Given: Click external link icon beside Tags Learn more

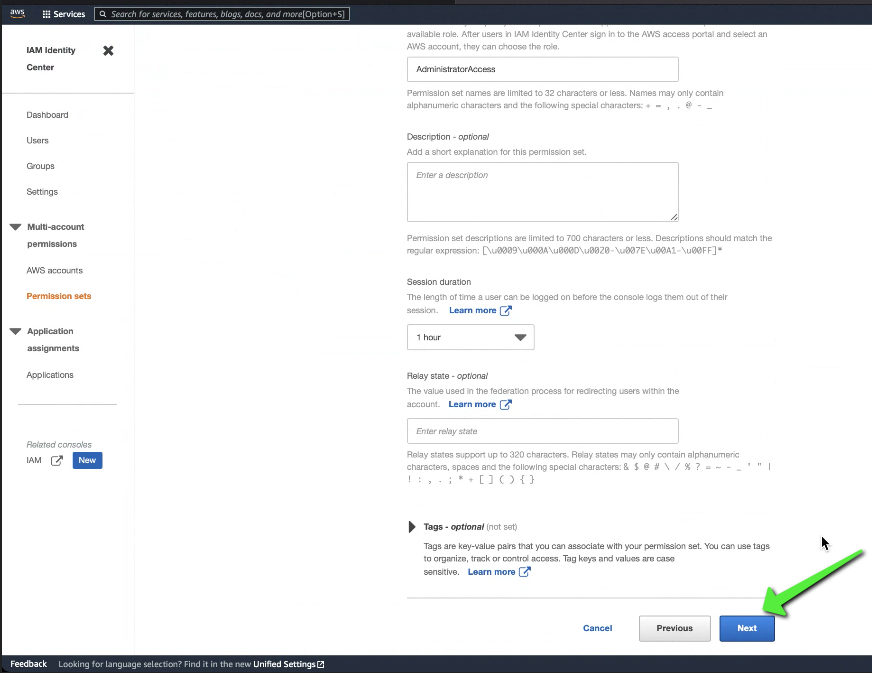Looking at the screenshot, I should pyautogui.click(x=524, y=572).
